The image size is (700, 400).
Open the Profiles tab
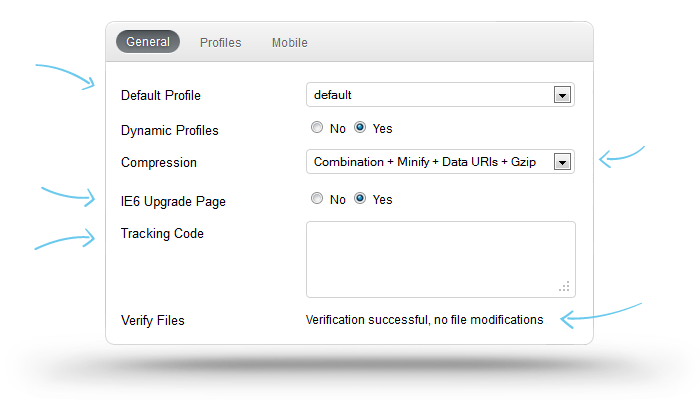[220, 43]
